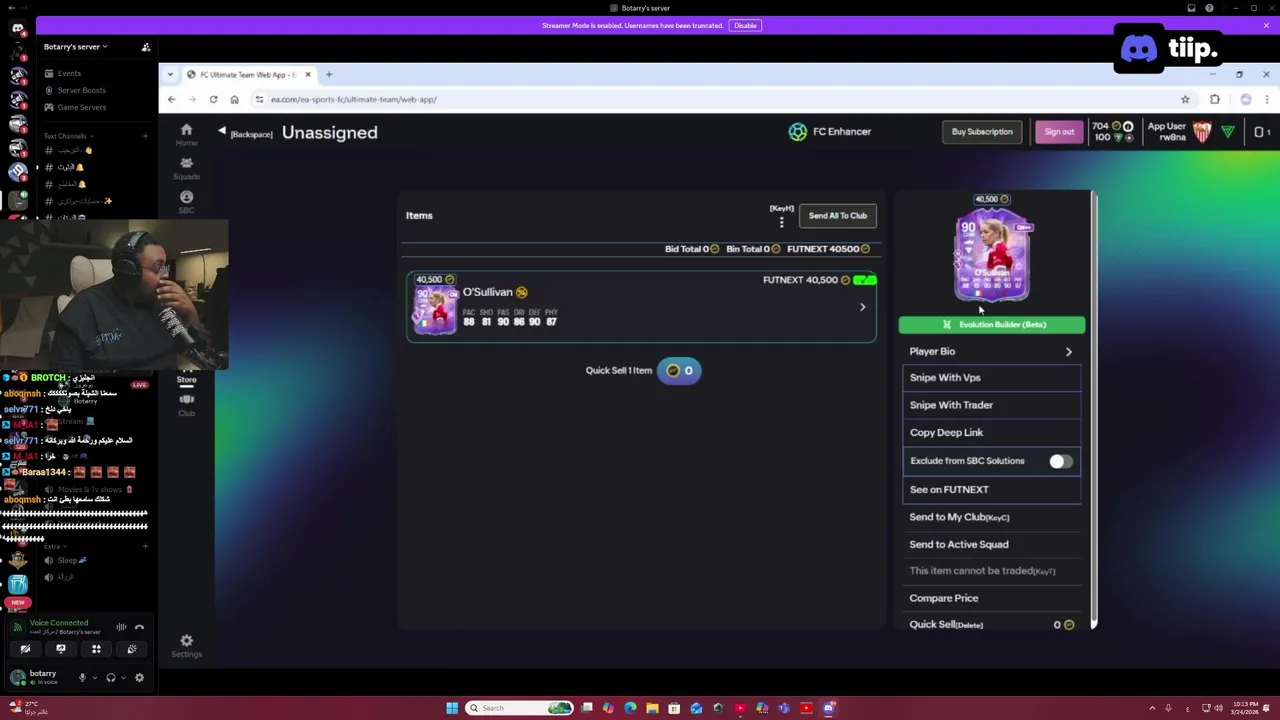Open headphone output device dropdown
1280x720 pixels.
124,677
